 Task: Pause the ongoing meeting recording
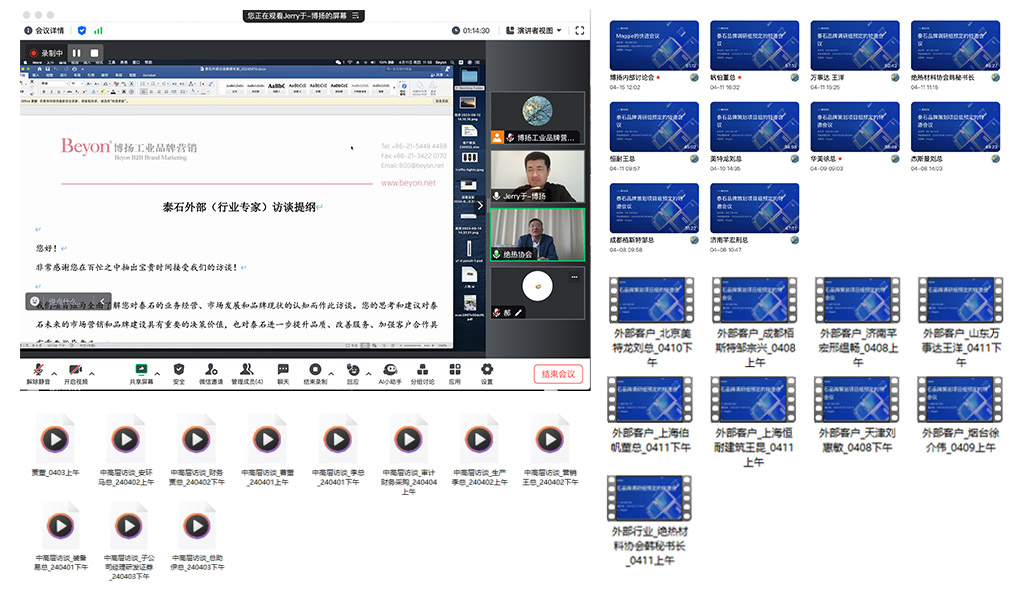tap(76, 52)
